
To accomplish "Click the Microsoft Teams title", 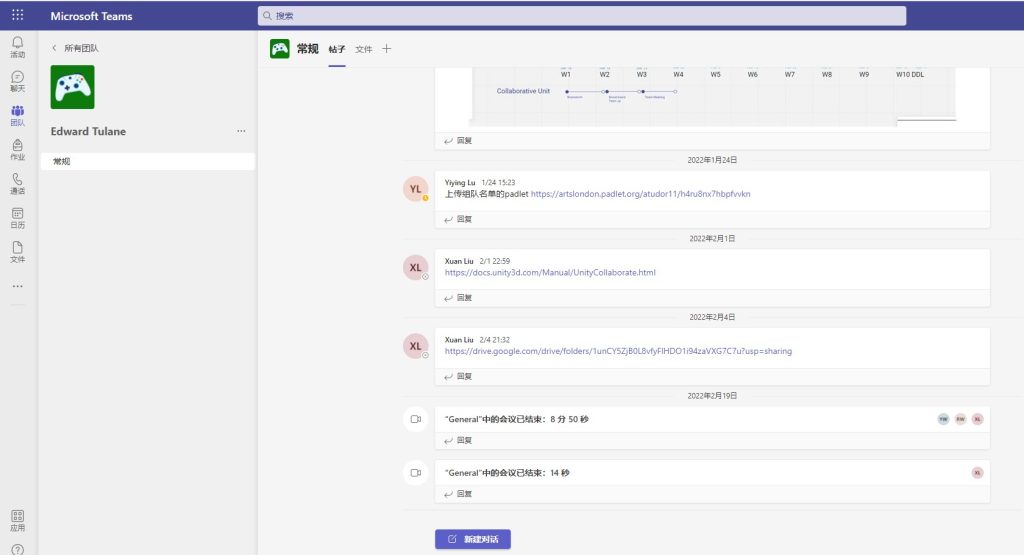I will pyautogui.click(x=91, y=16).
